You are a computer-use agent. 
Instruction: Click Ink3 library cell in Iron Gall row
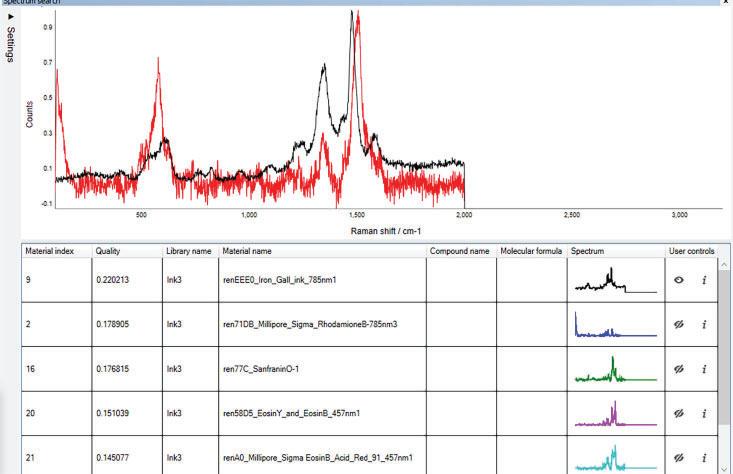coord(190,280)
